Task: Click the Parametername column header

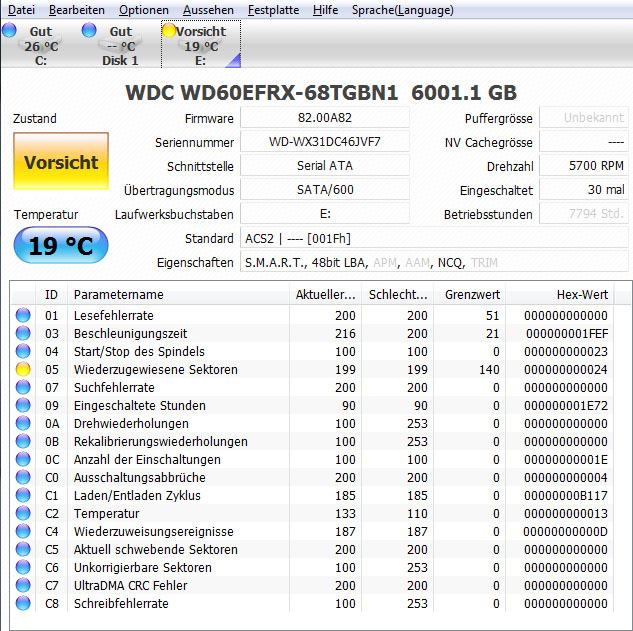Action: pyautogui.click(x=178, y=294)
